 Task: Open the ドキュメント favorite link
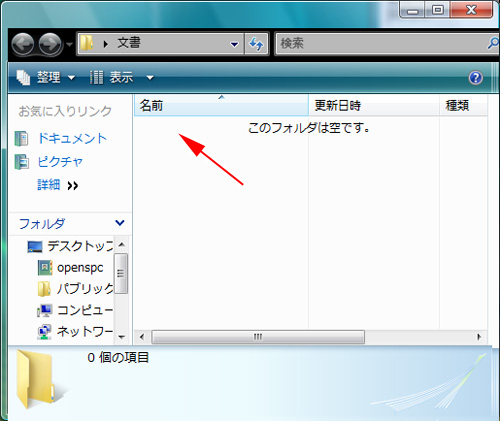pyautogui.click(x=72, y=138)
